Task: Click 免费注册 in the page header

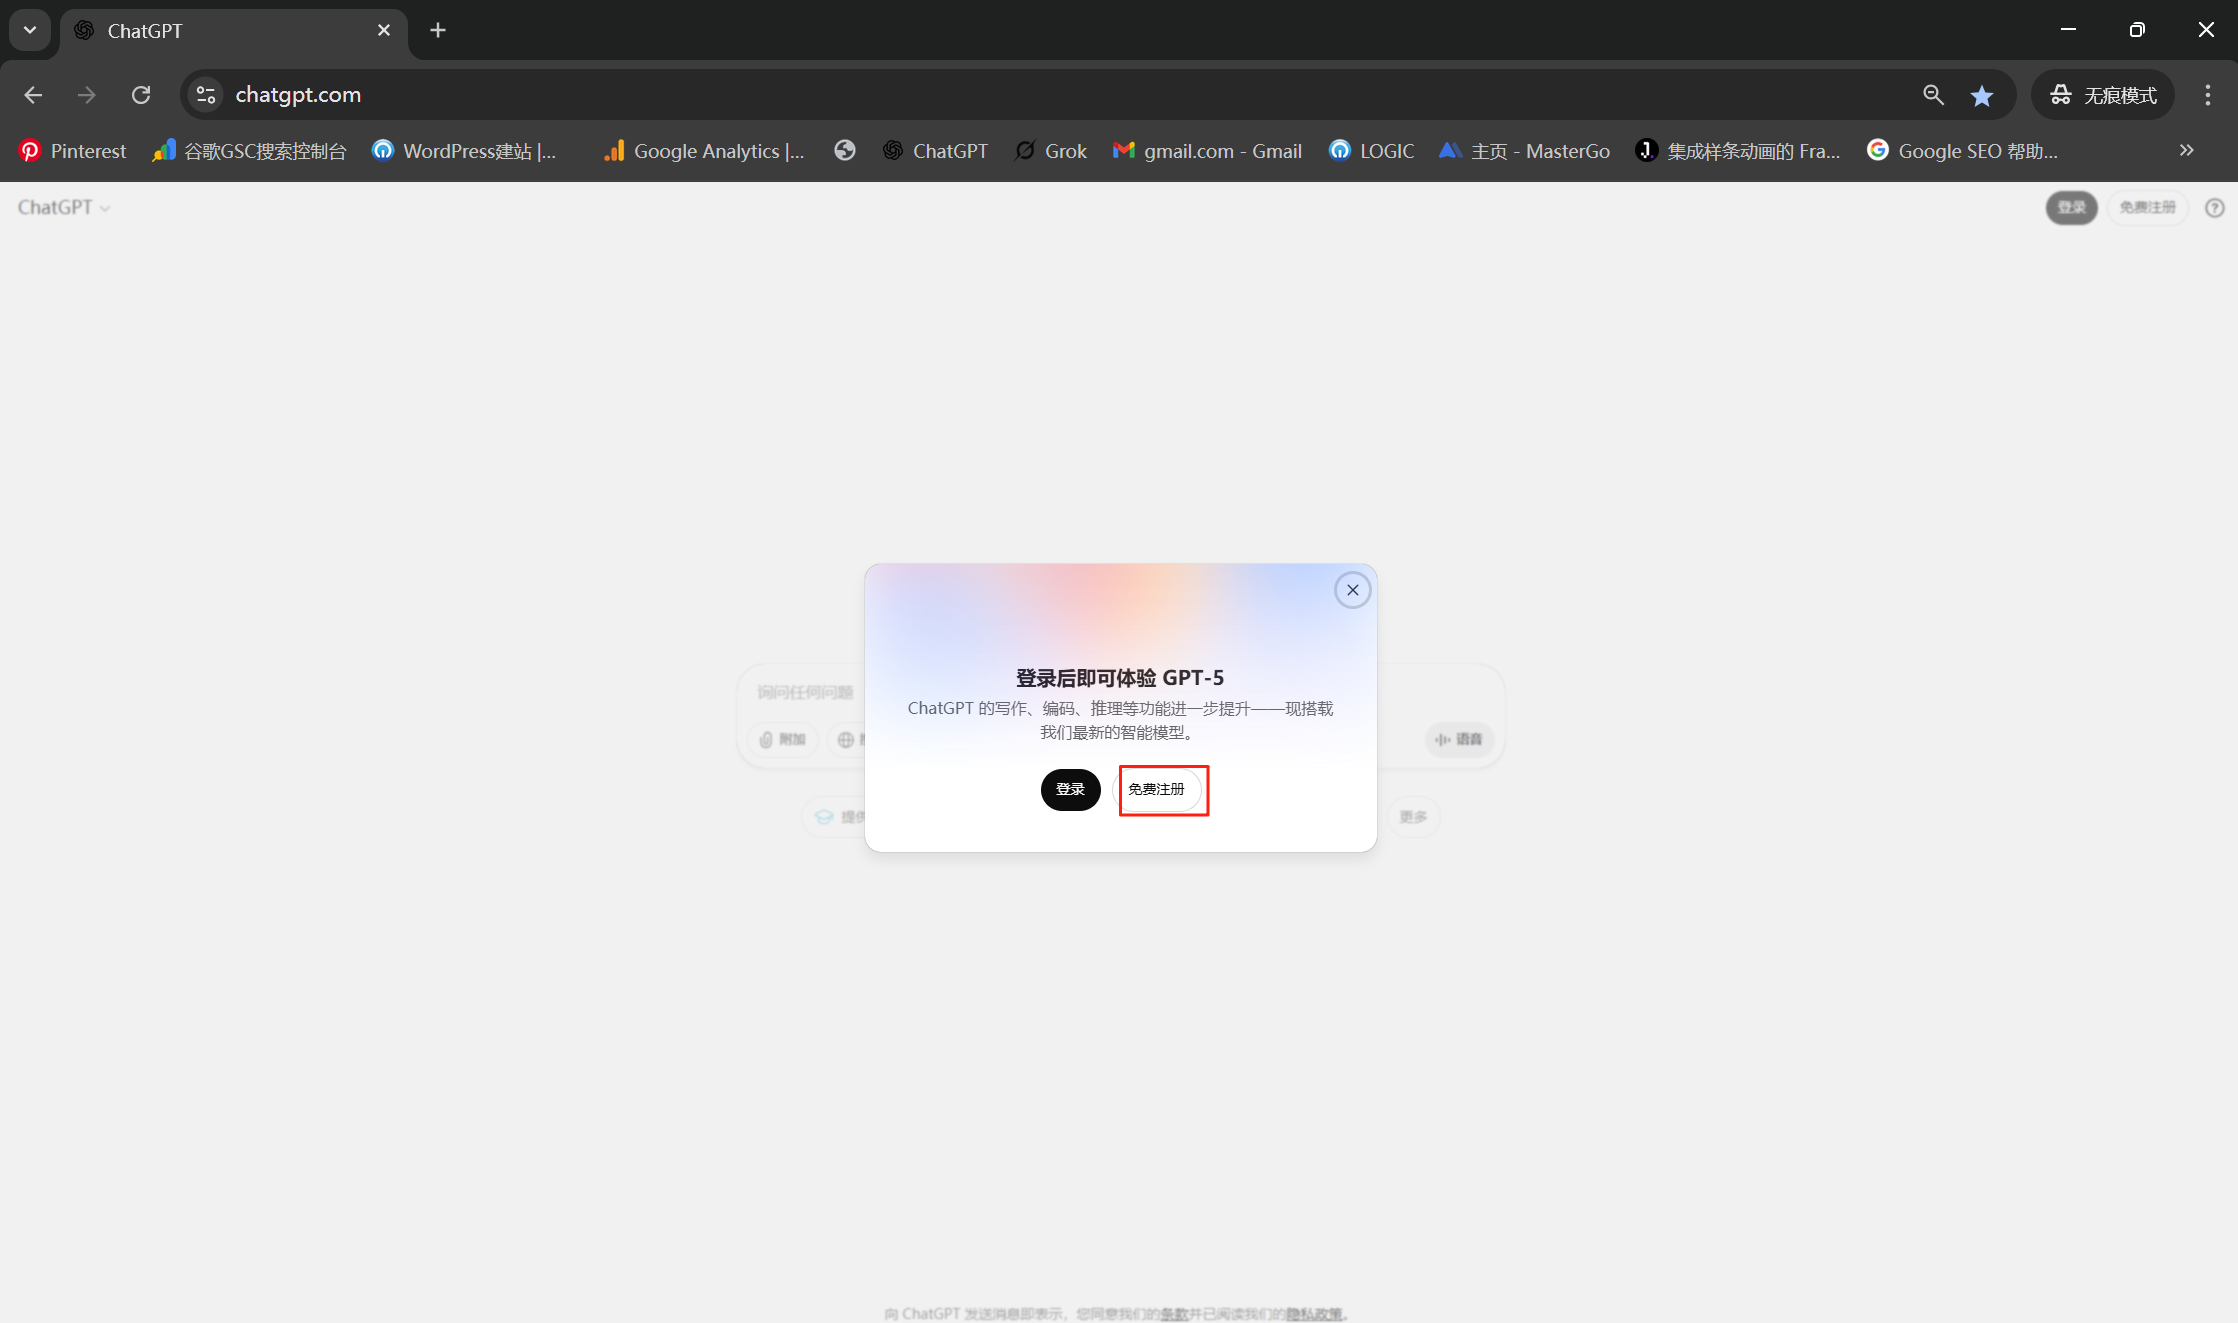Action: 2147,207
